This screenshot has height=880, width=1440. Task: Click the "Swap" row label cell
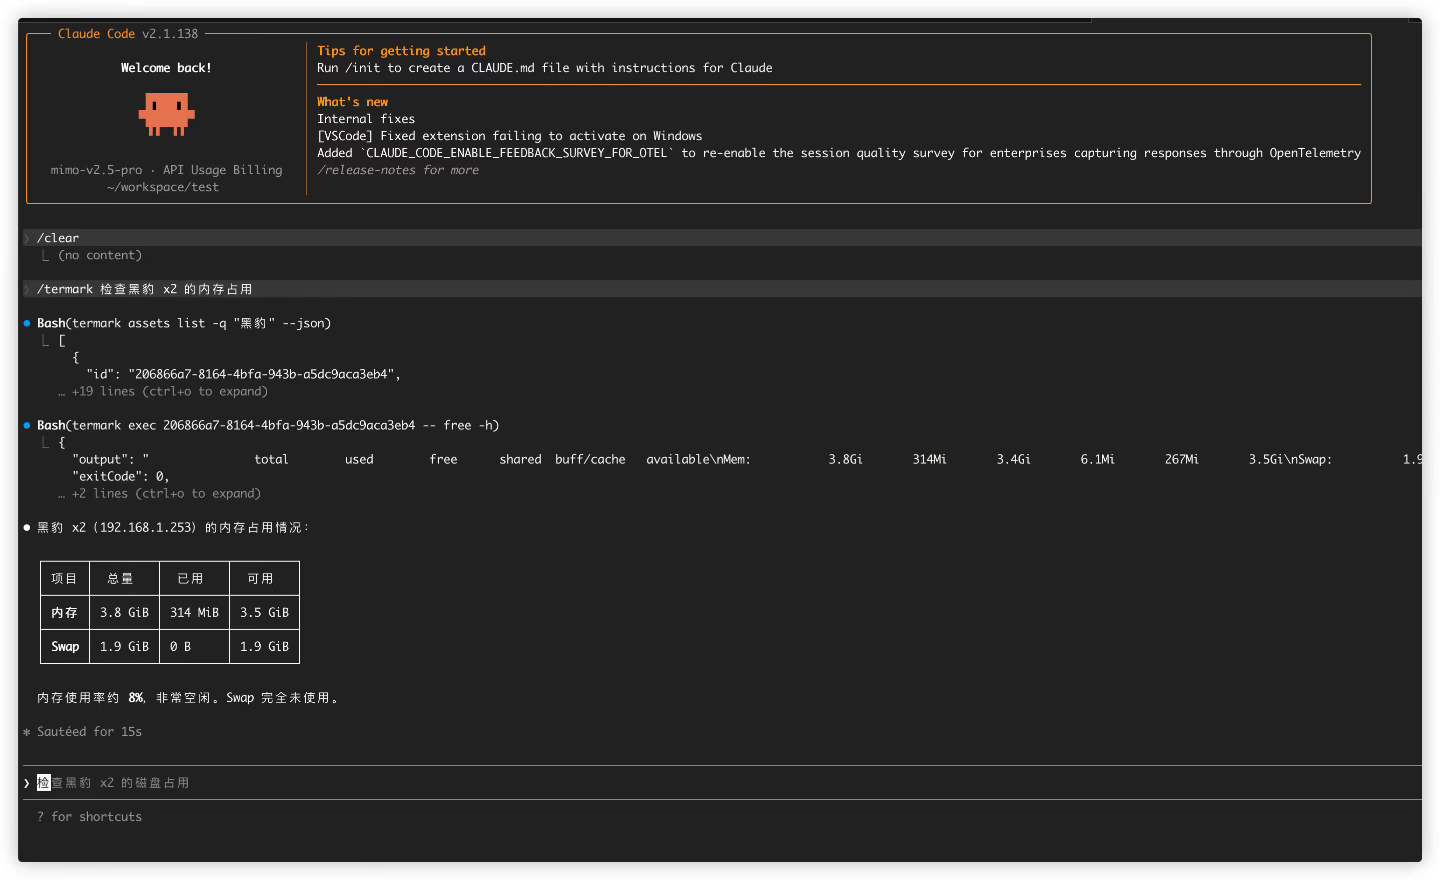pos(65,647)
